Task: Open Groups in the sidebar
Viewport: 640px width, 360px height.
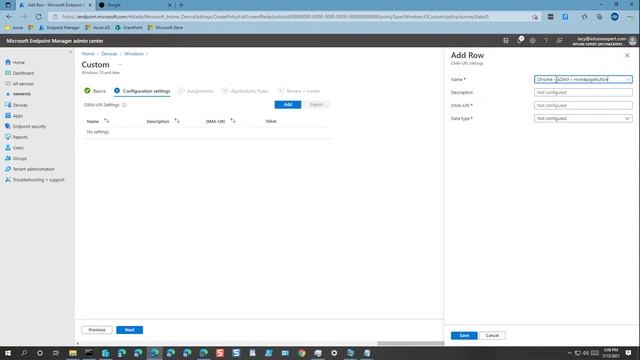Action: tap(16, 158)
